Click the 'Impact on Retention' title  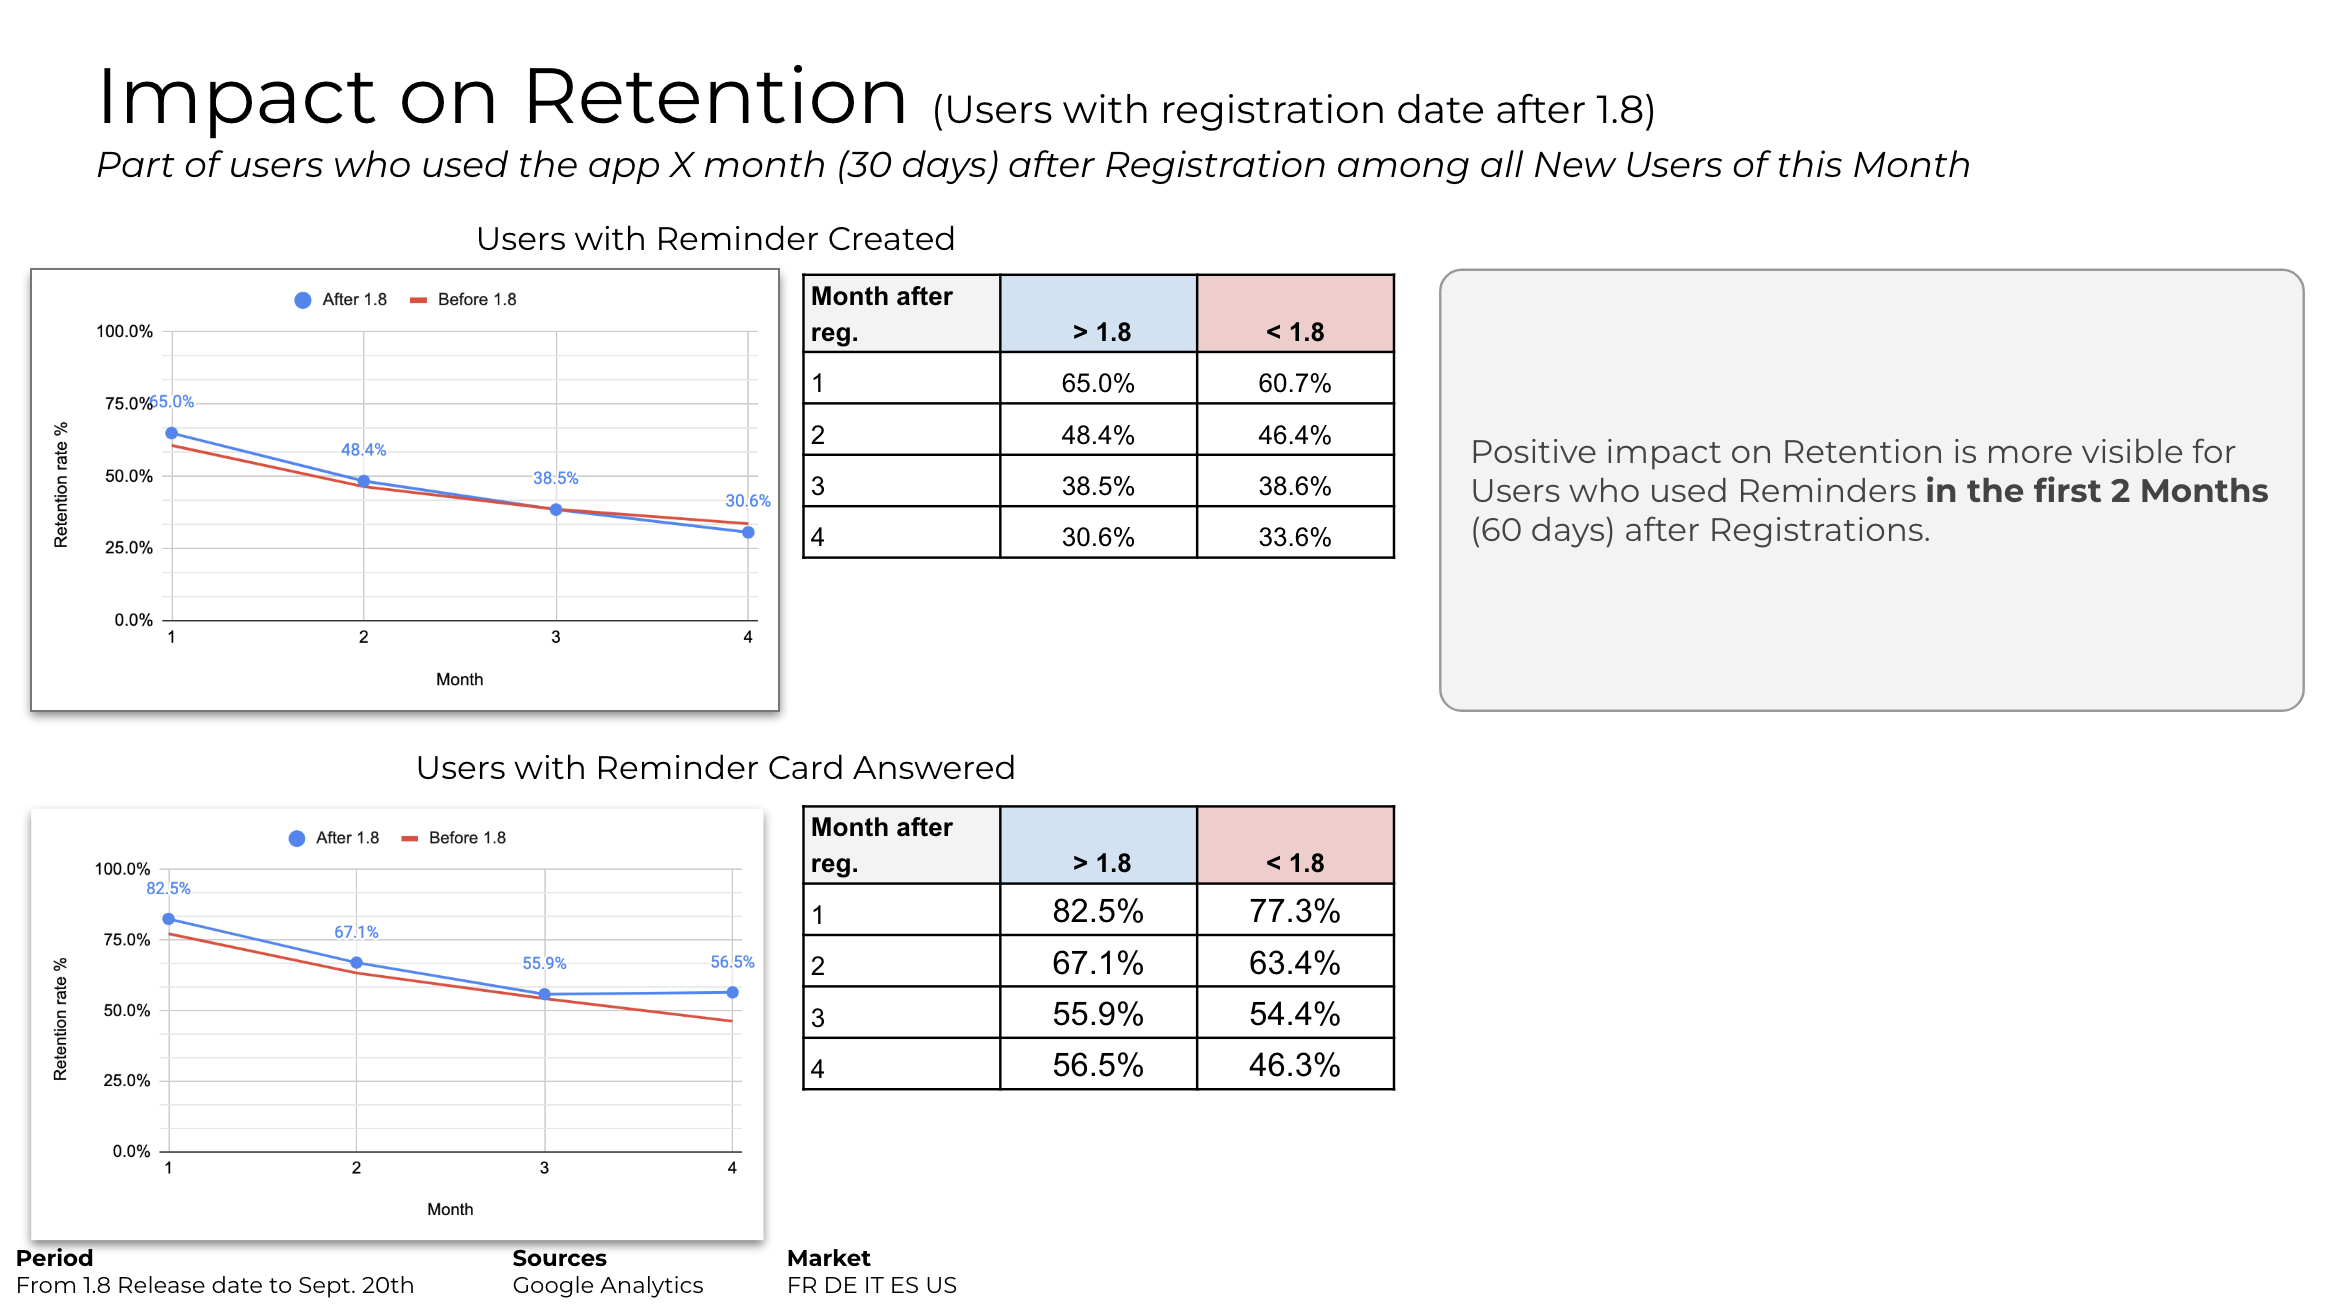point(502,97)
